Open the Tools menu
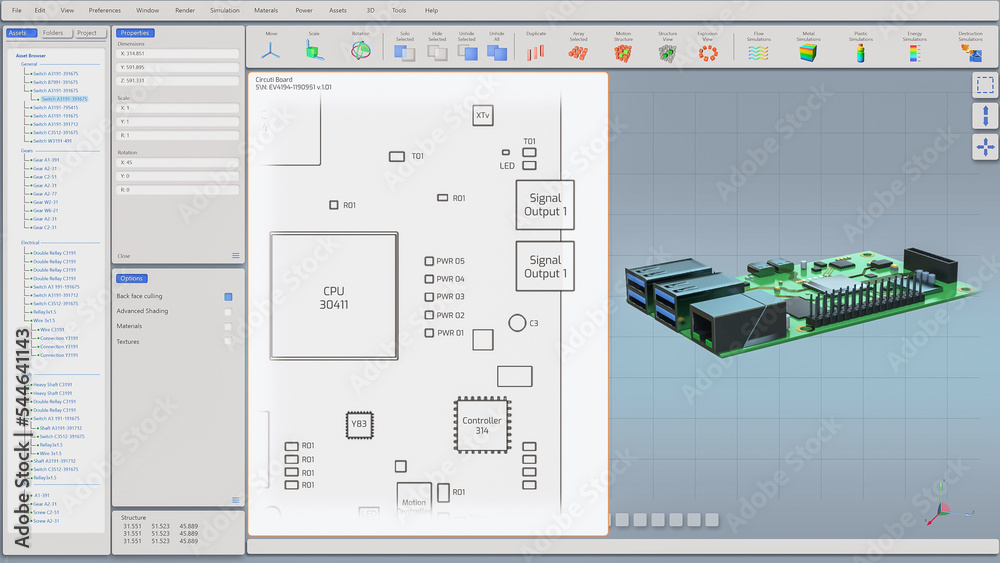 [399, 10]
